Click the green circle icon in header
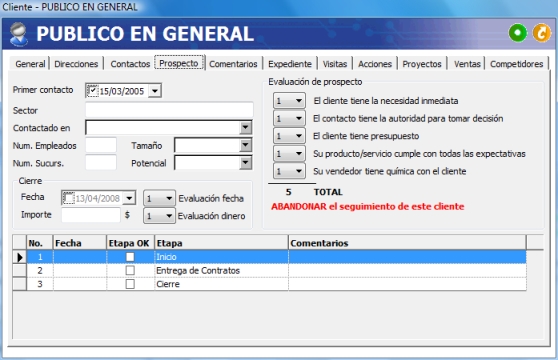 point(518,33)
